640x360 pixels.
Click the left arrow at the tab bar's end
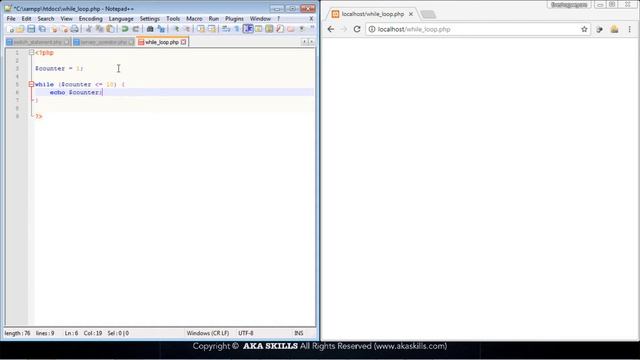click(304, 42)
